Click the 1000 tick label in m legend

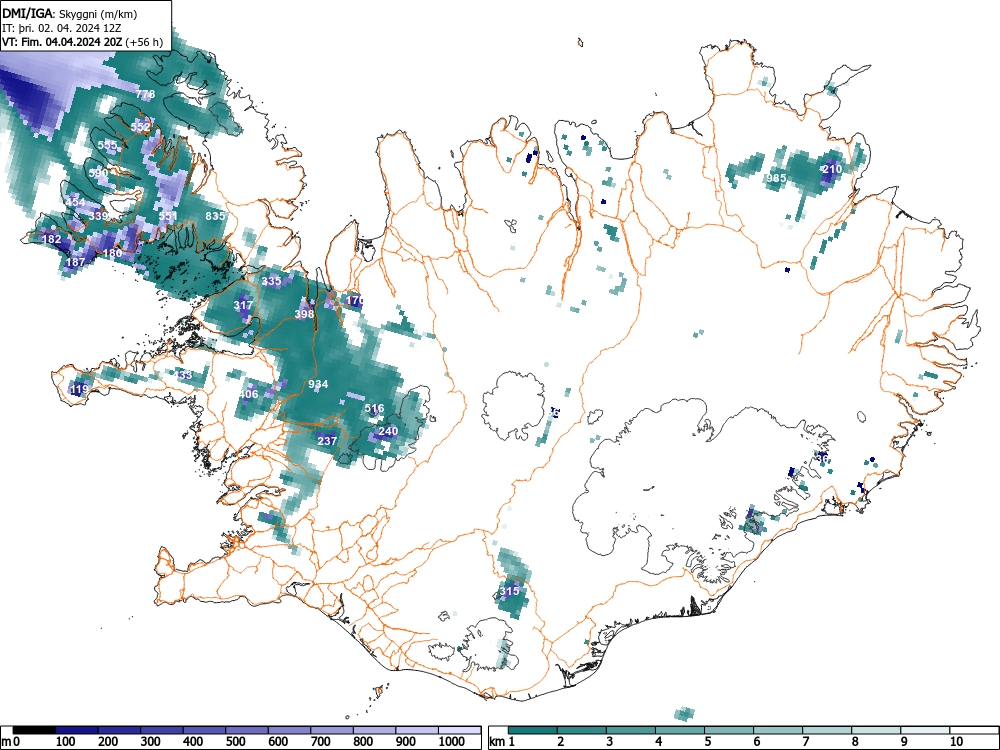click(451, 742)
